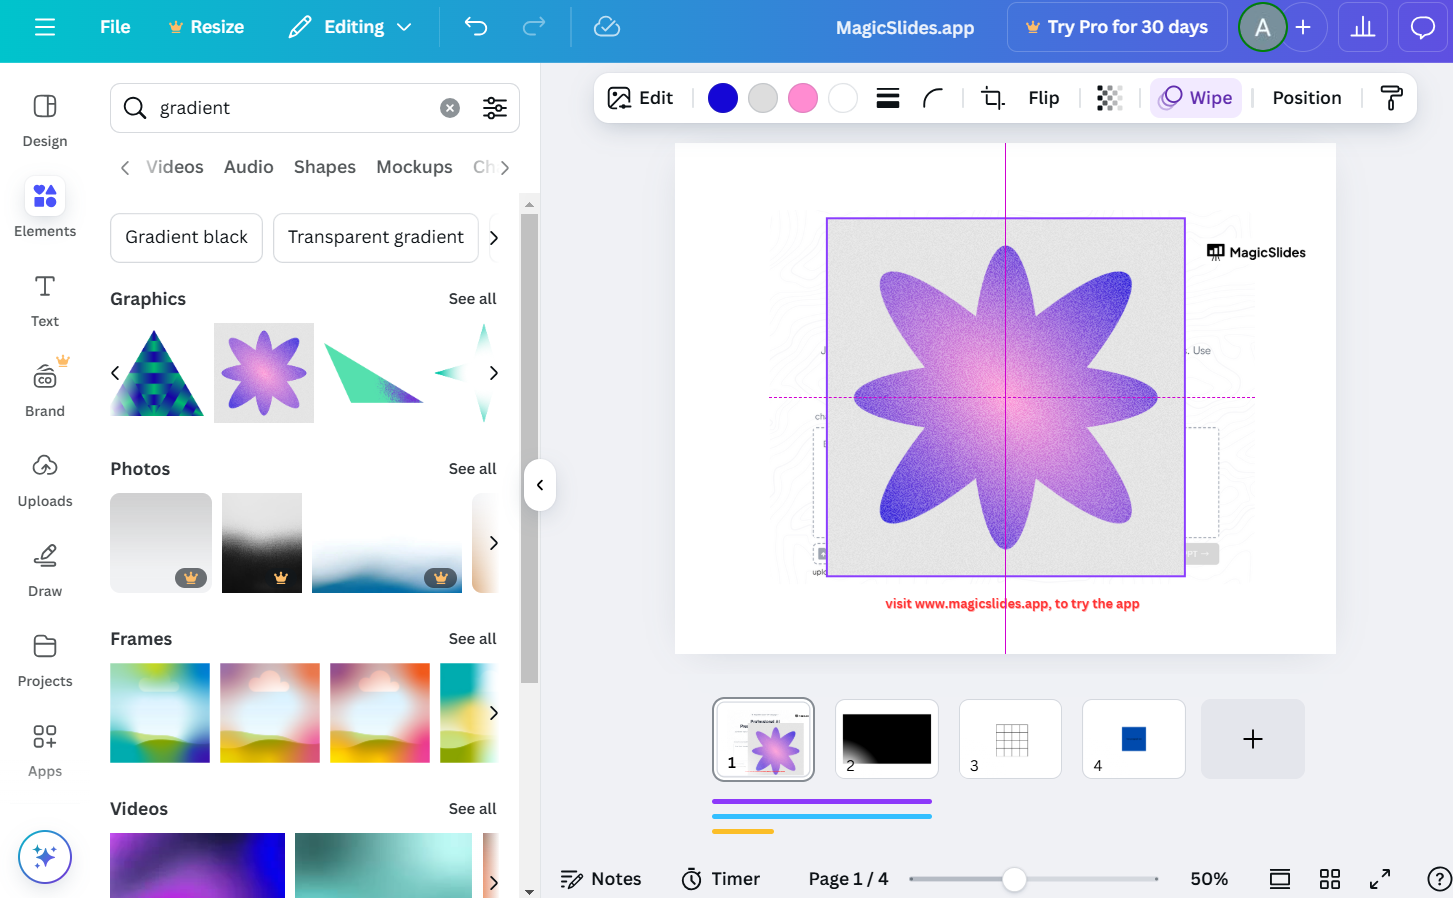Viewport: 1453px width, 898px height.
Task: See all Graphics results
Action: coord(472,299)
